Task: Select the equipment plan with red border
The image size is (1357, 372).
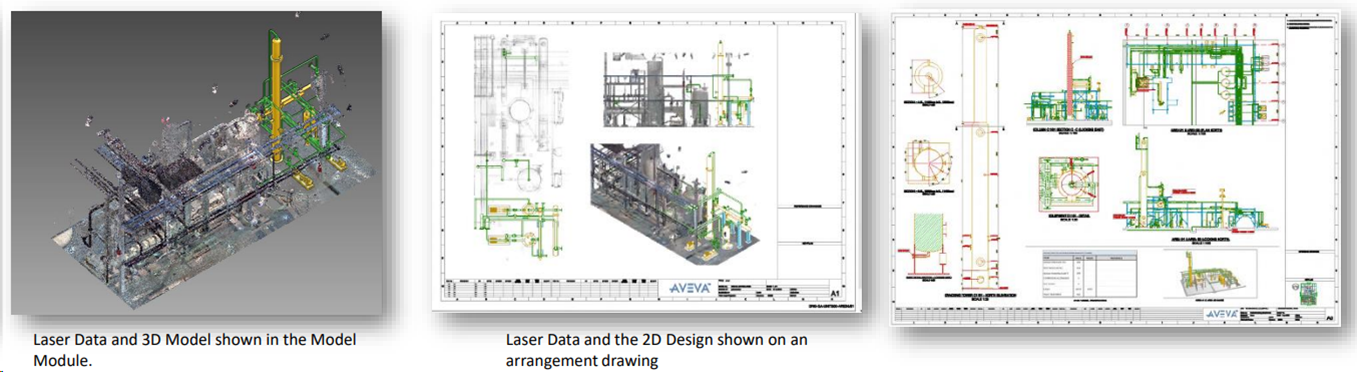Action: [x=1071, y=181]
